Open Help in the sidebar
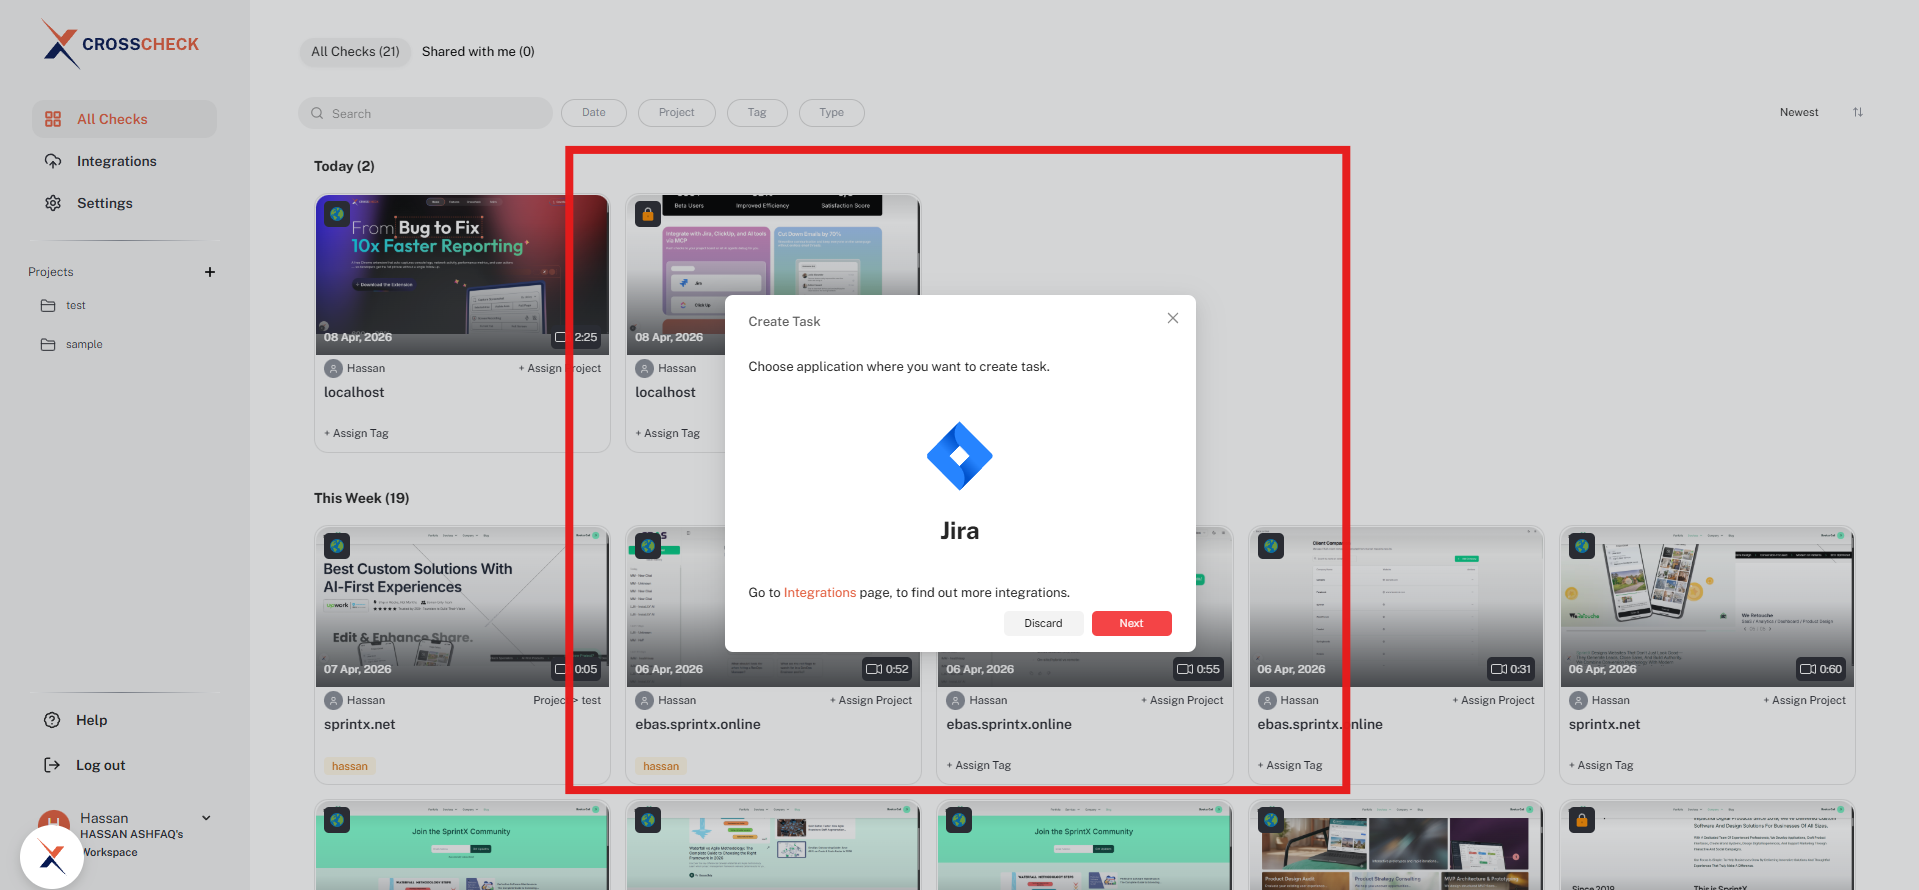 91,720
